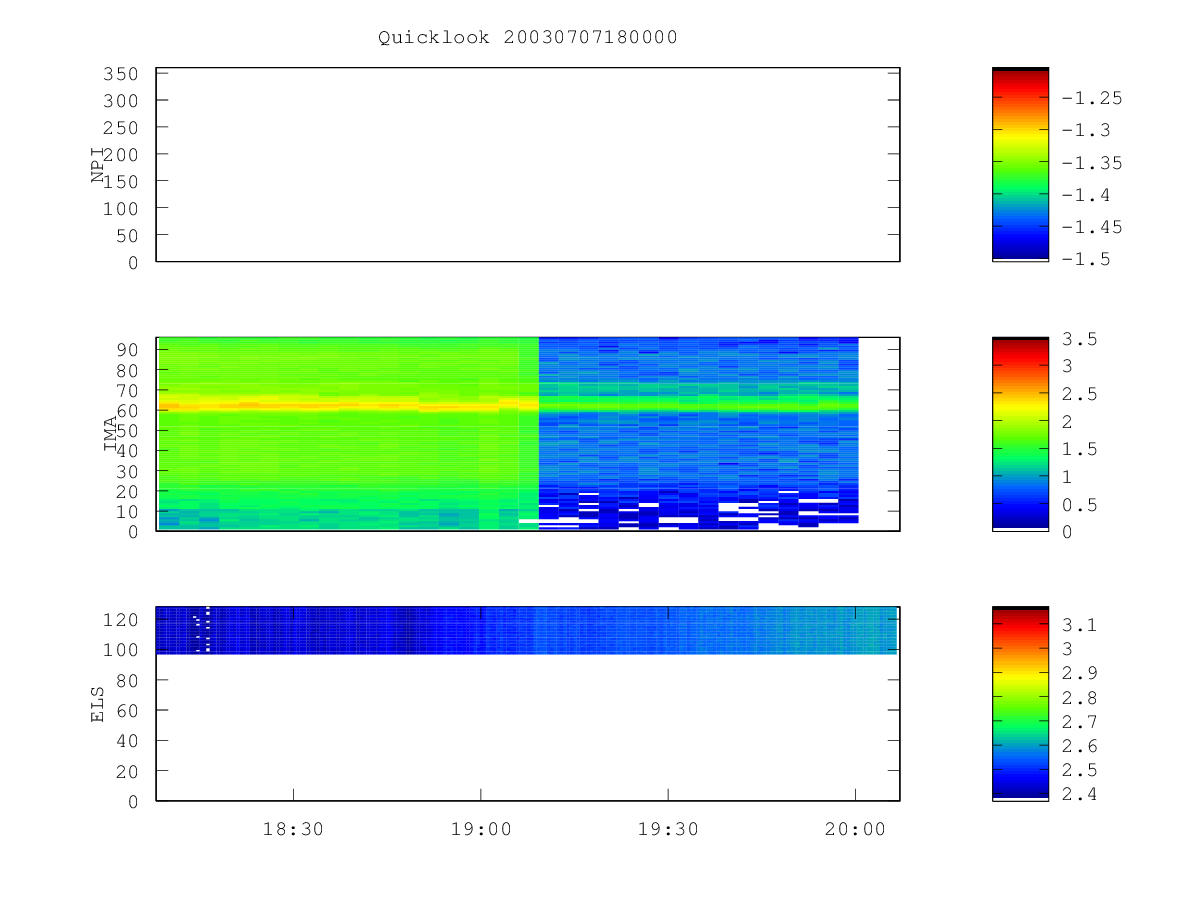Screen dimensions: 1200x900
Task: Click the '250' tick on NPI axis
Action: coord(119,128)
